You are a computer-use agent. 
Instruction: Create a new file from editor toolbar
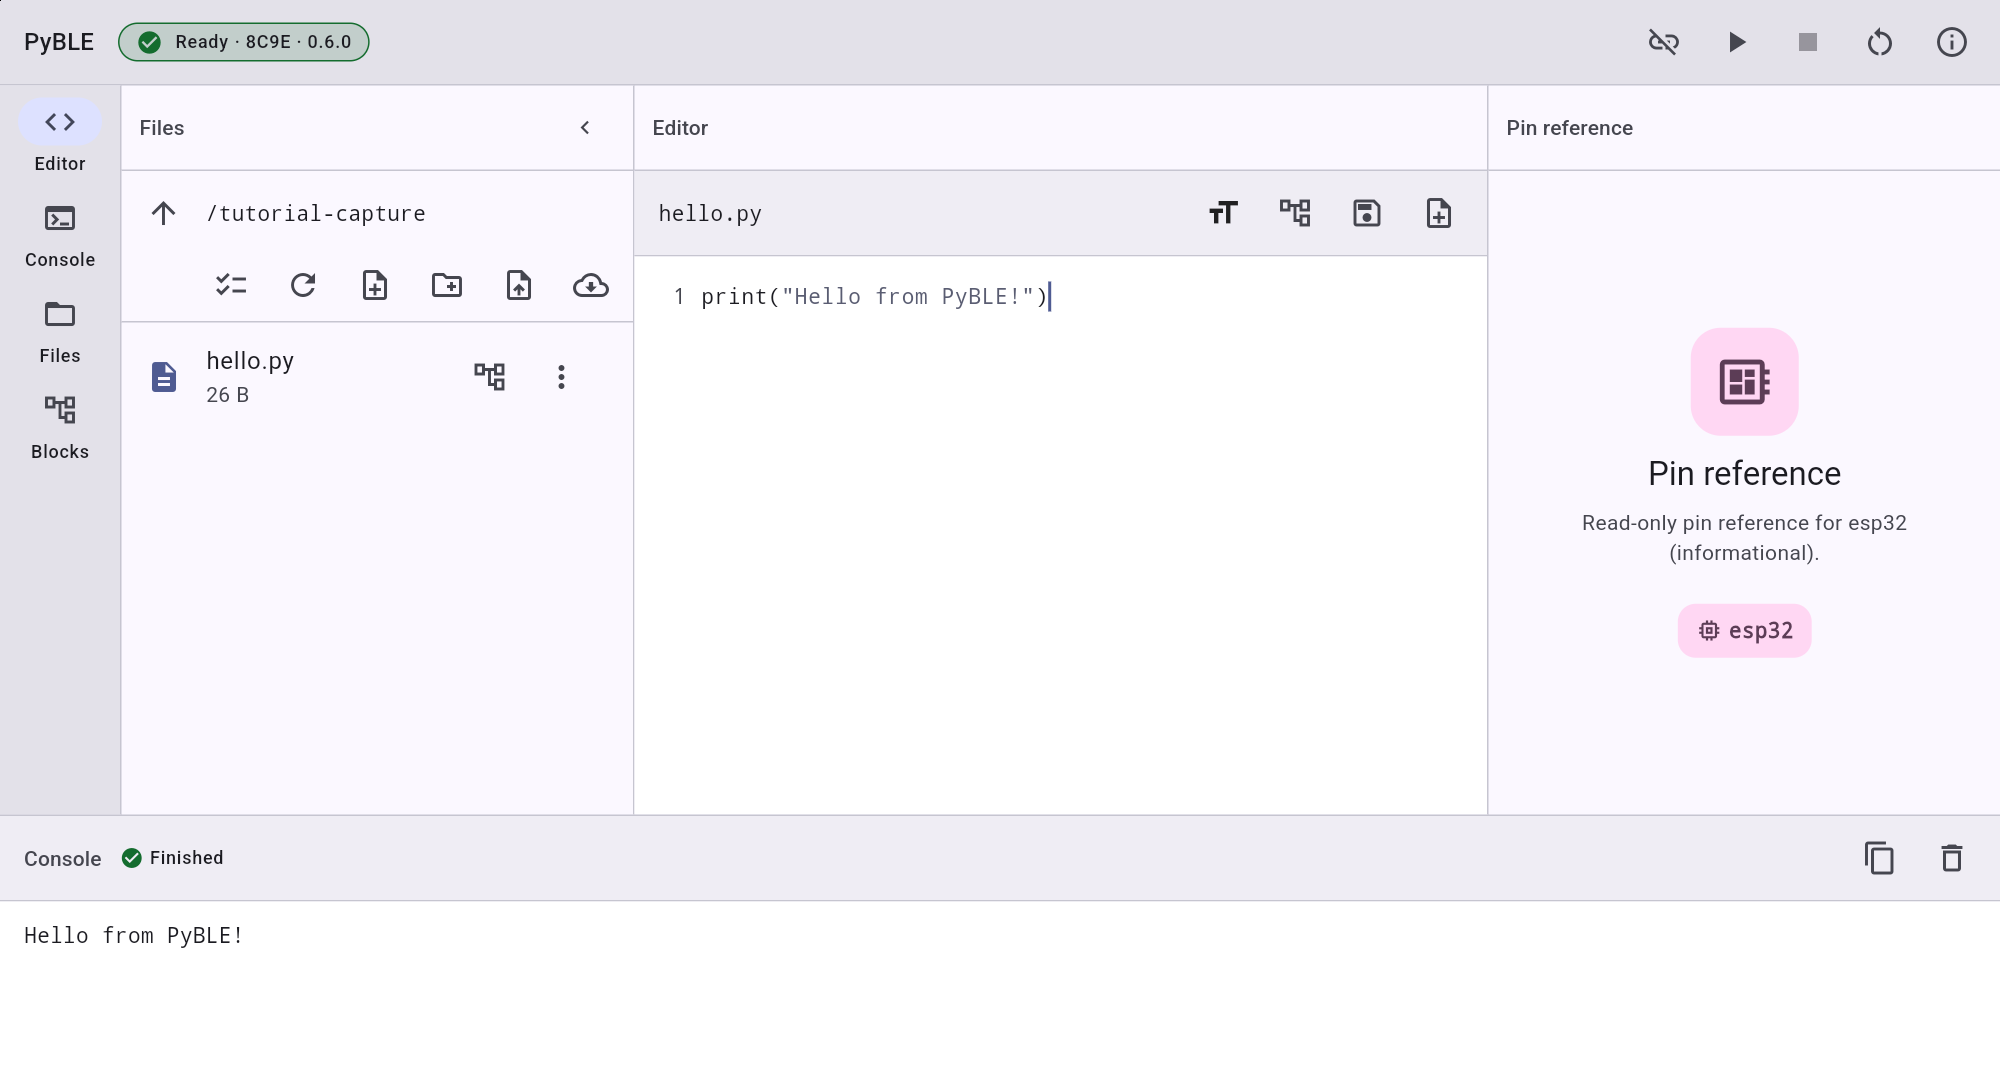pos(1439,213)
